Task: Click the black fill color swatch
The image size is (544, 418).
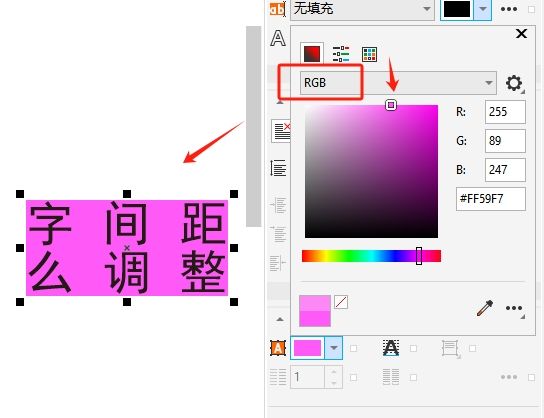Action: (x=457, y=9)
